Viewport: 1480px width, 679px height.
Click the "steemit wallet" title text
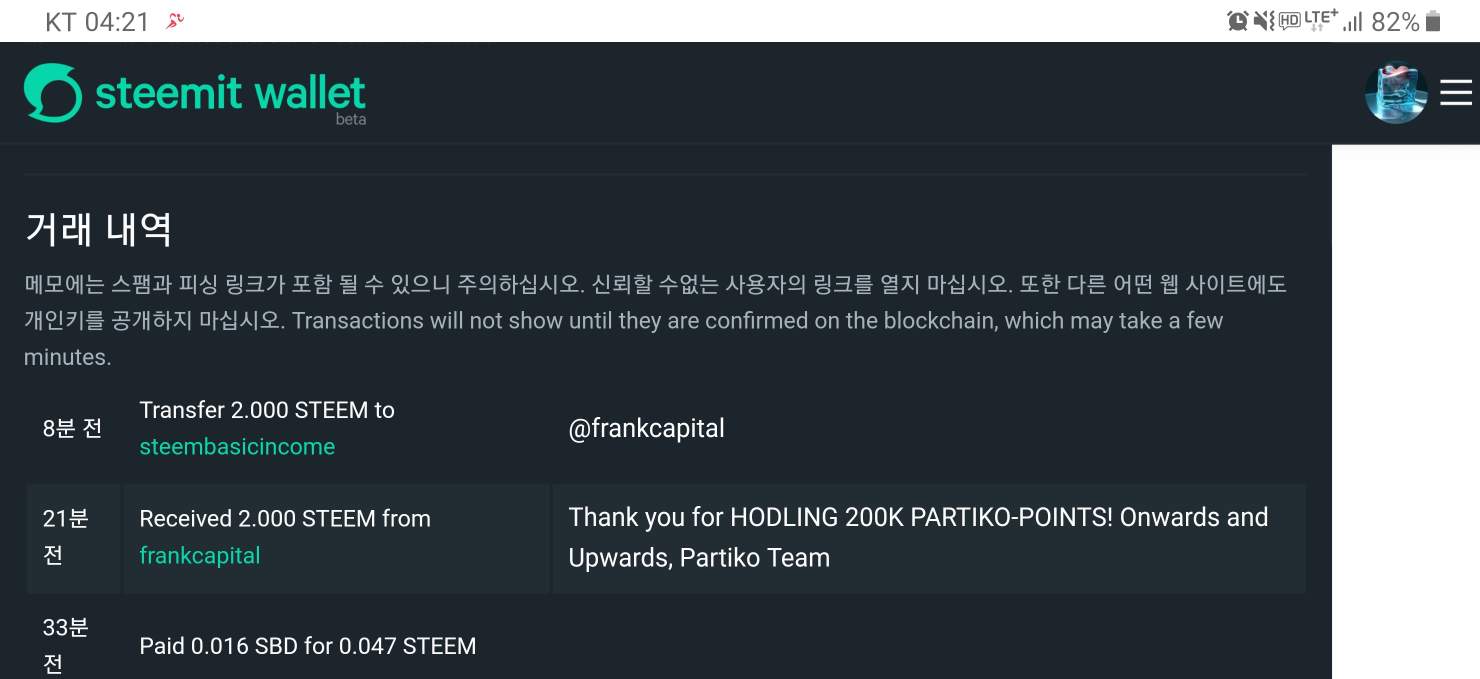(x=230, y=93)
